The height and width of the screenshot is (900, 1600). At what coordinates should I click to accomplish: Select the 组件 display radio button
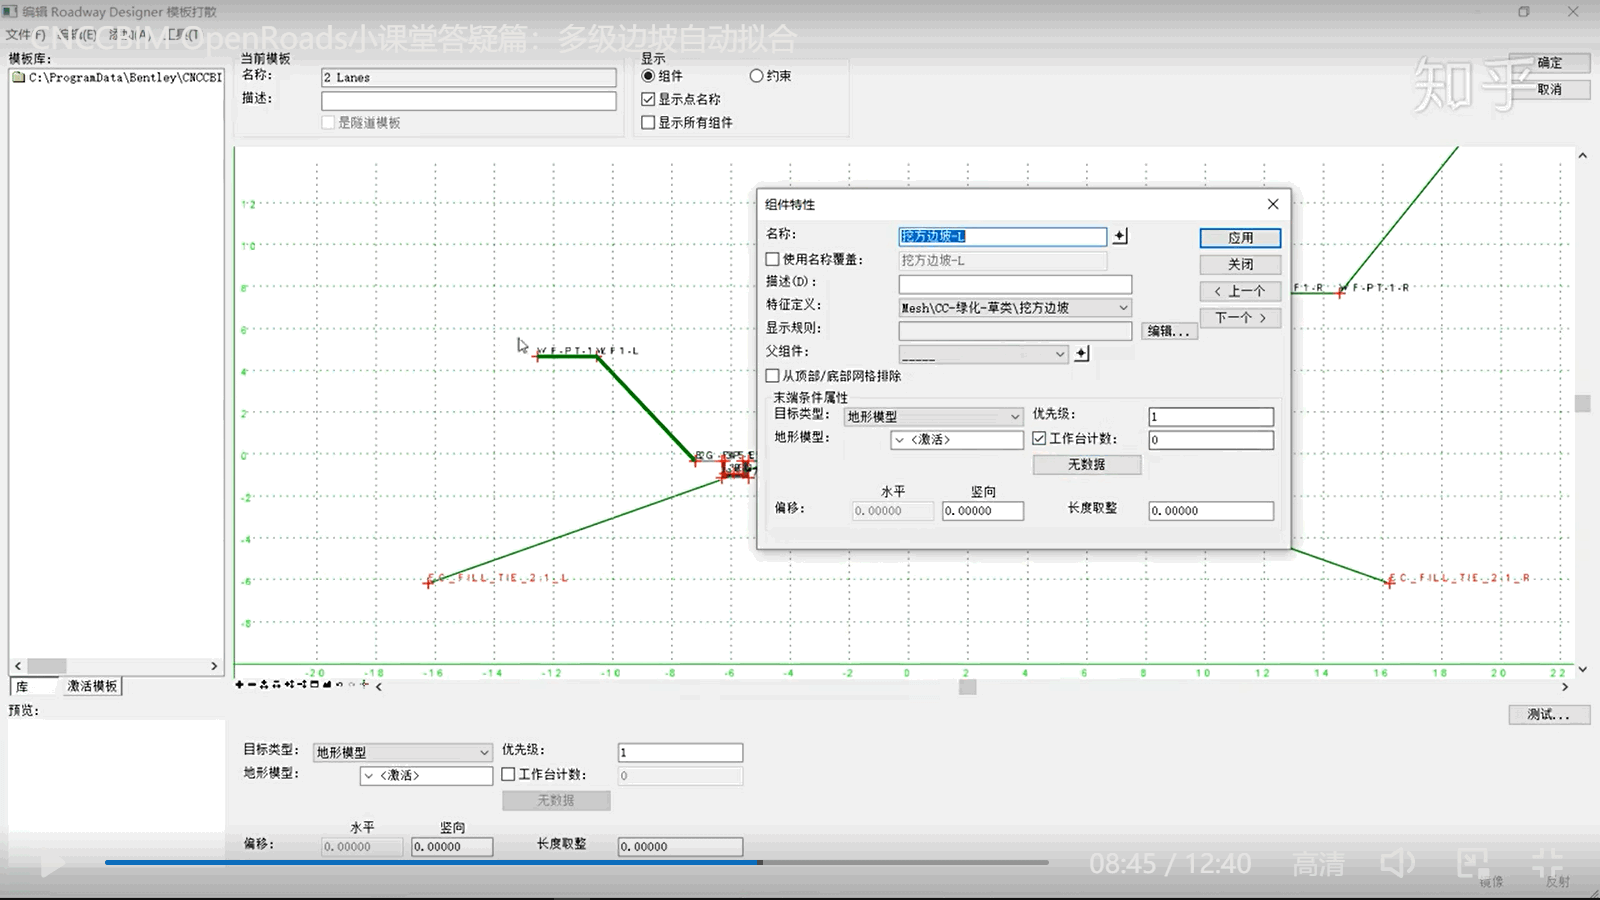(x=648, y=76)
